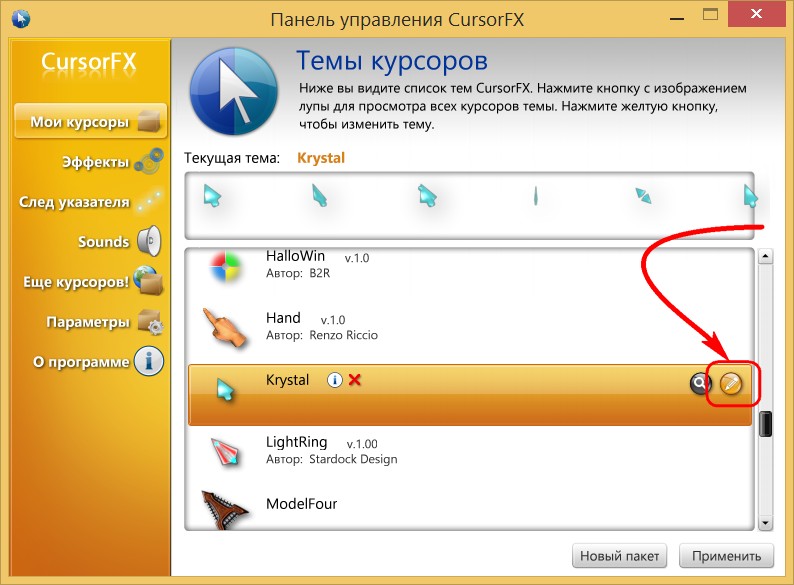Delete Krystal theme with red X
The image size is (794, 585).
point(354,379)
